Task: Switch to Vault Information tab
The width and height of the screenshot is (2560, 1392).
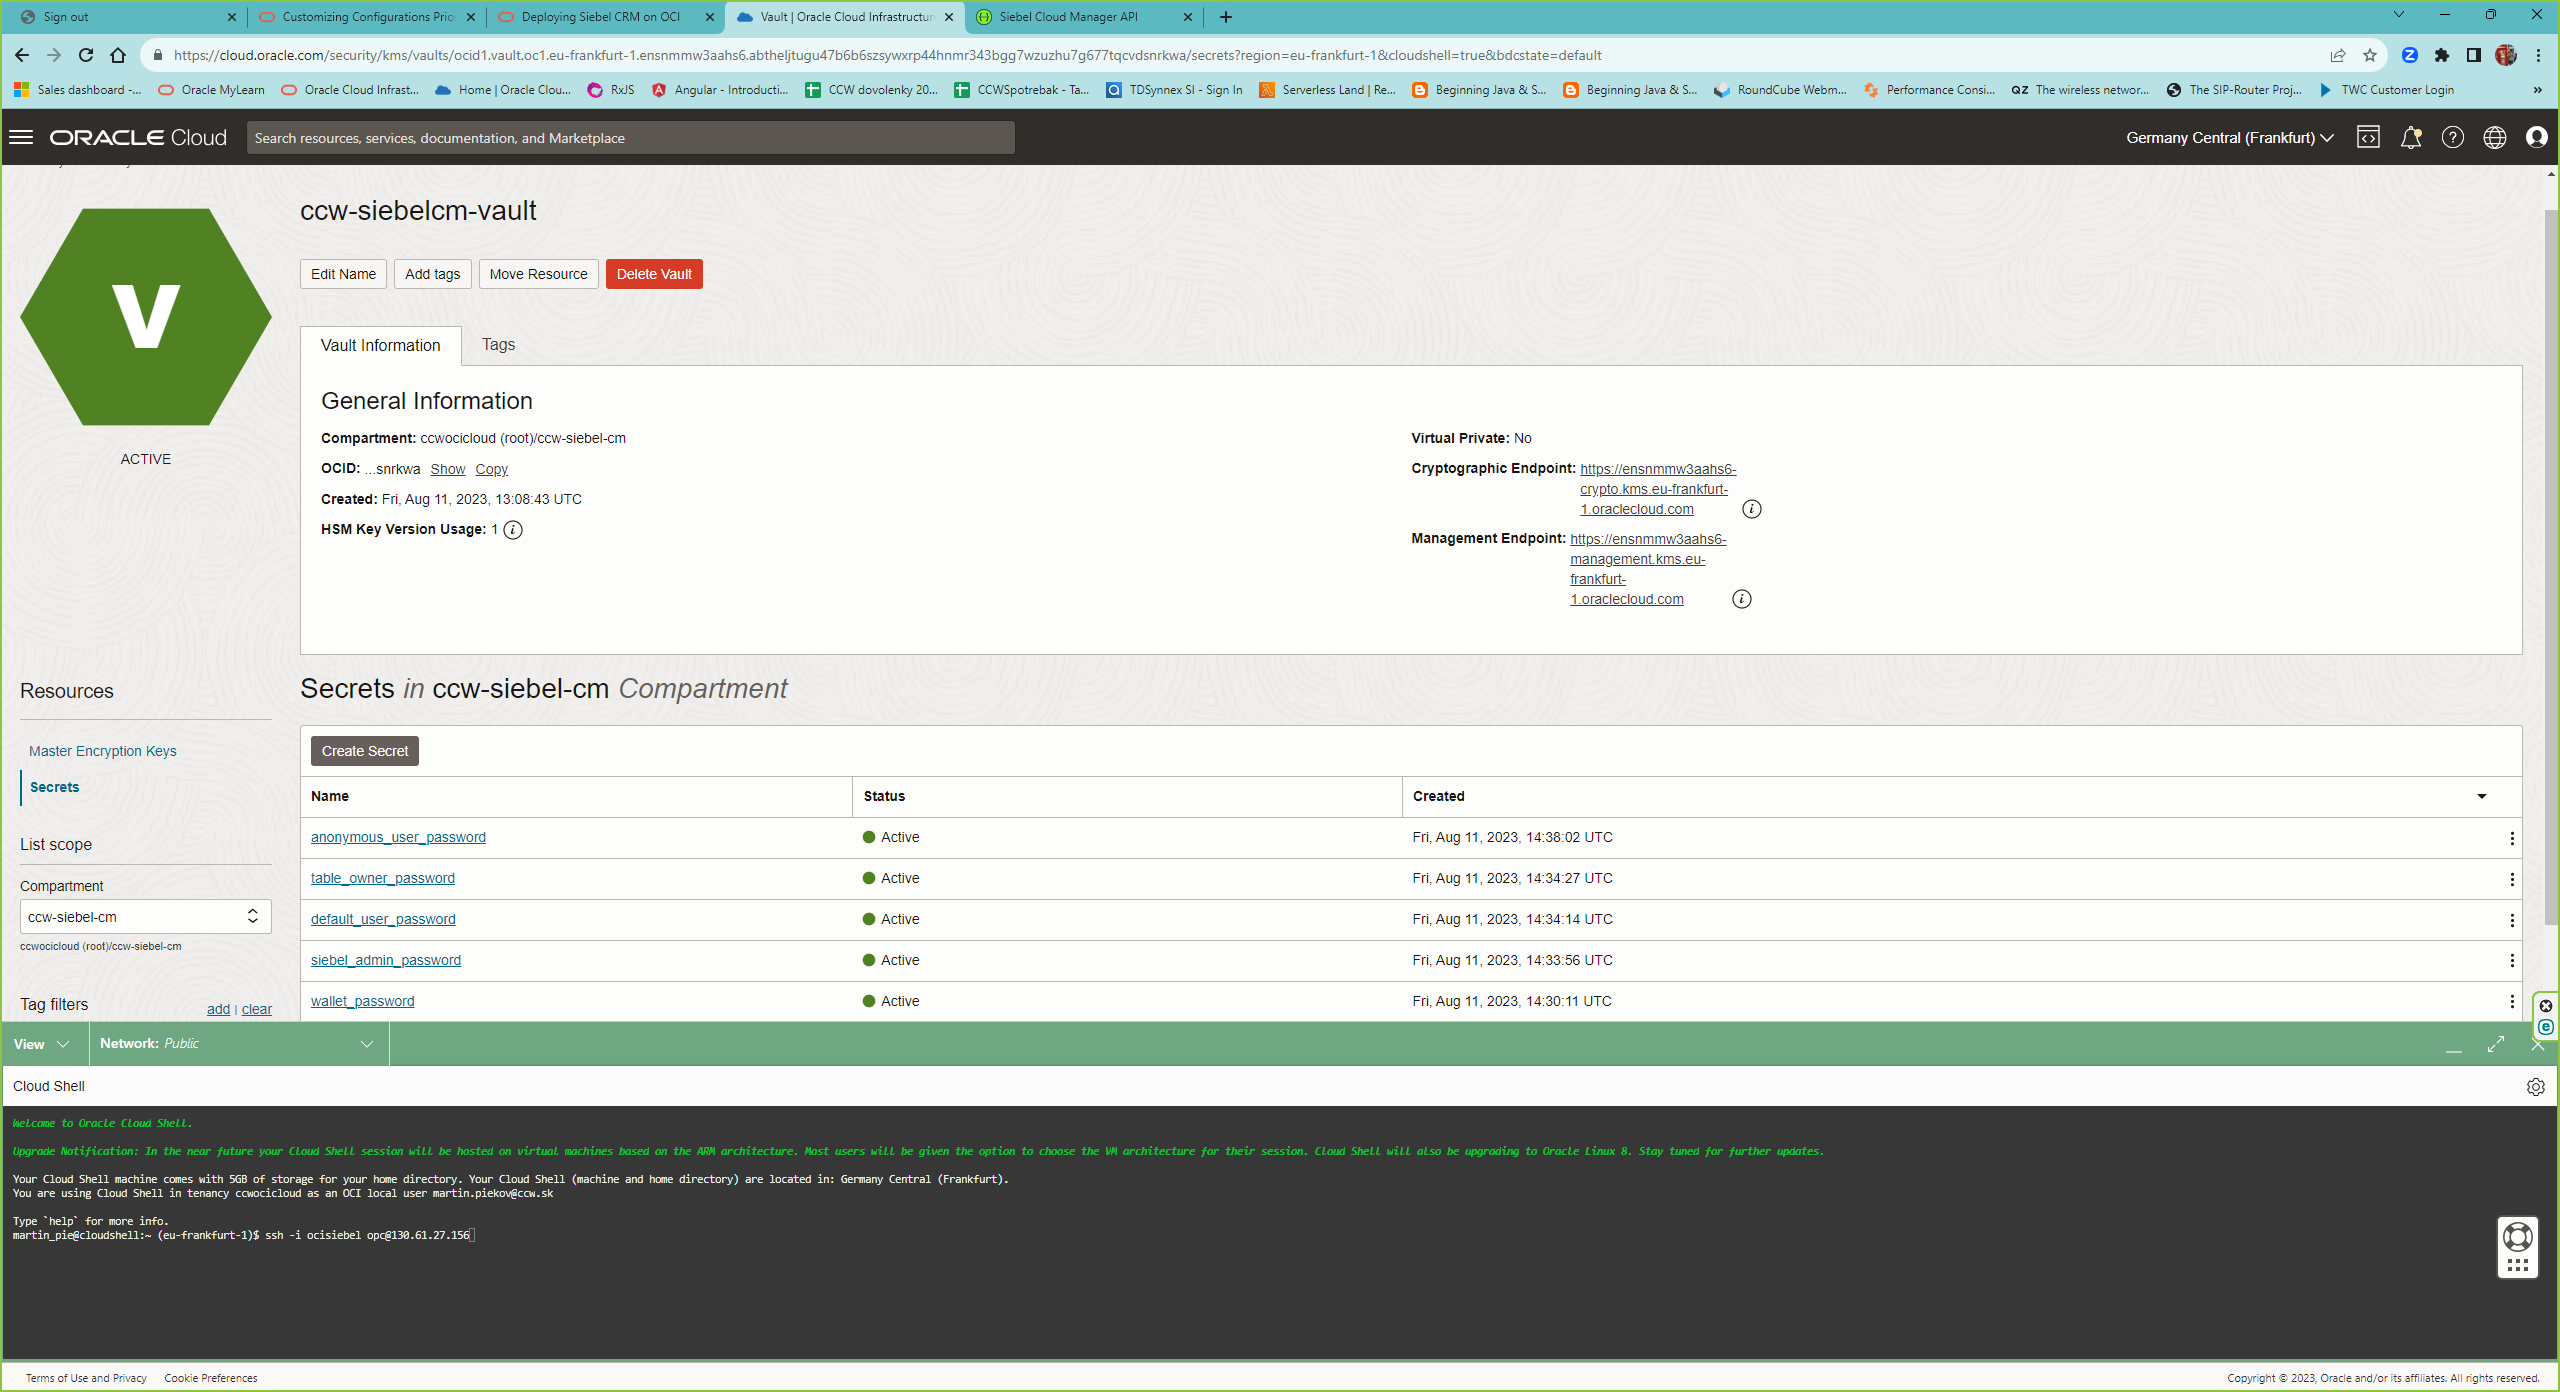Action: 380,346
